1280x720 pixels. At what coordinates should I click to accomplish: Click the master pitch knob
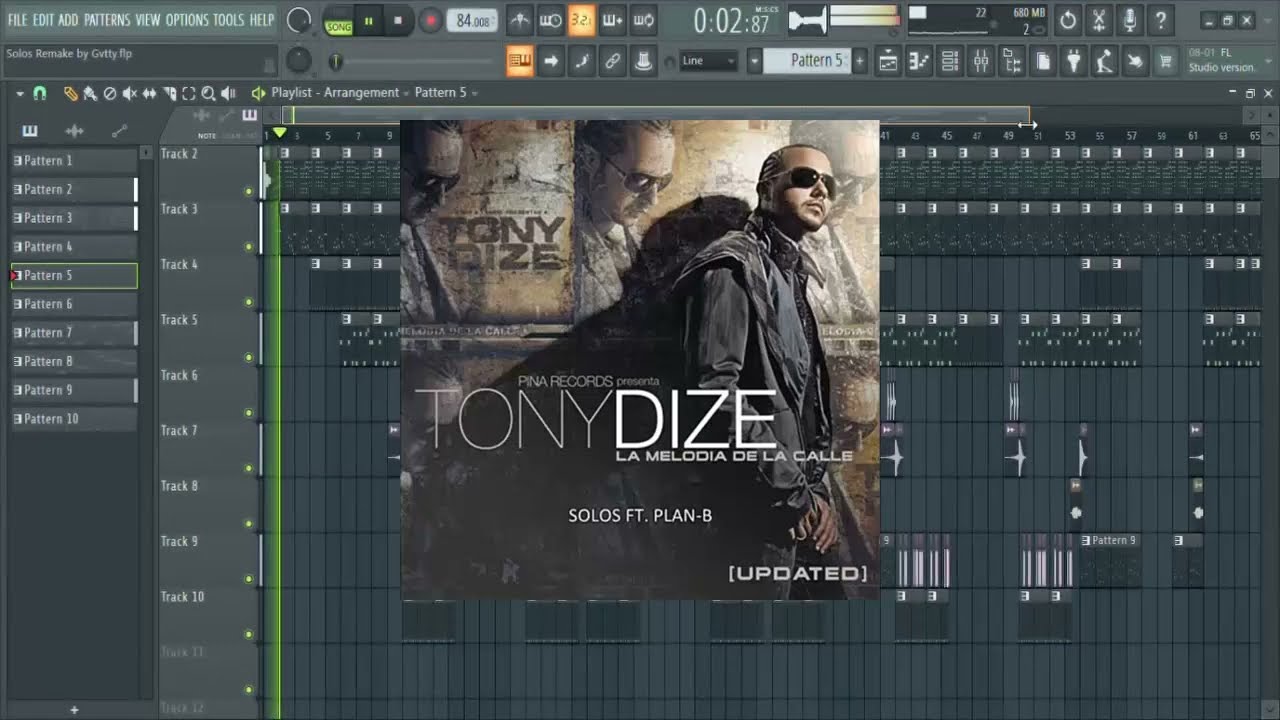[x=298, y=61]
